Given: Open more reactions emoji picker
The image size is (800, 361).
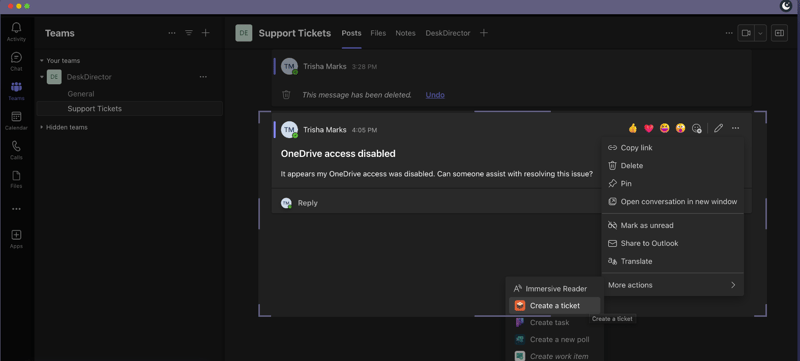Looking at the screenshot, I should pyautogui.click(x=696, y=128).
